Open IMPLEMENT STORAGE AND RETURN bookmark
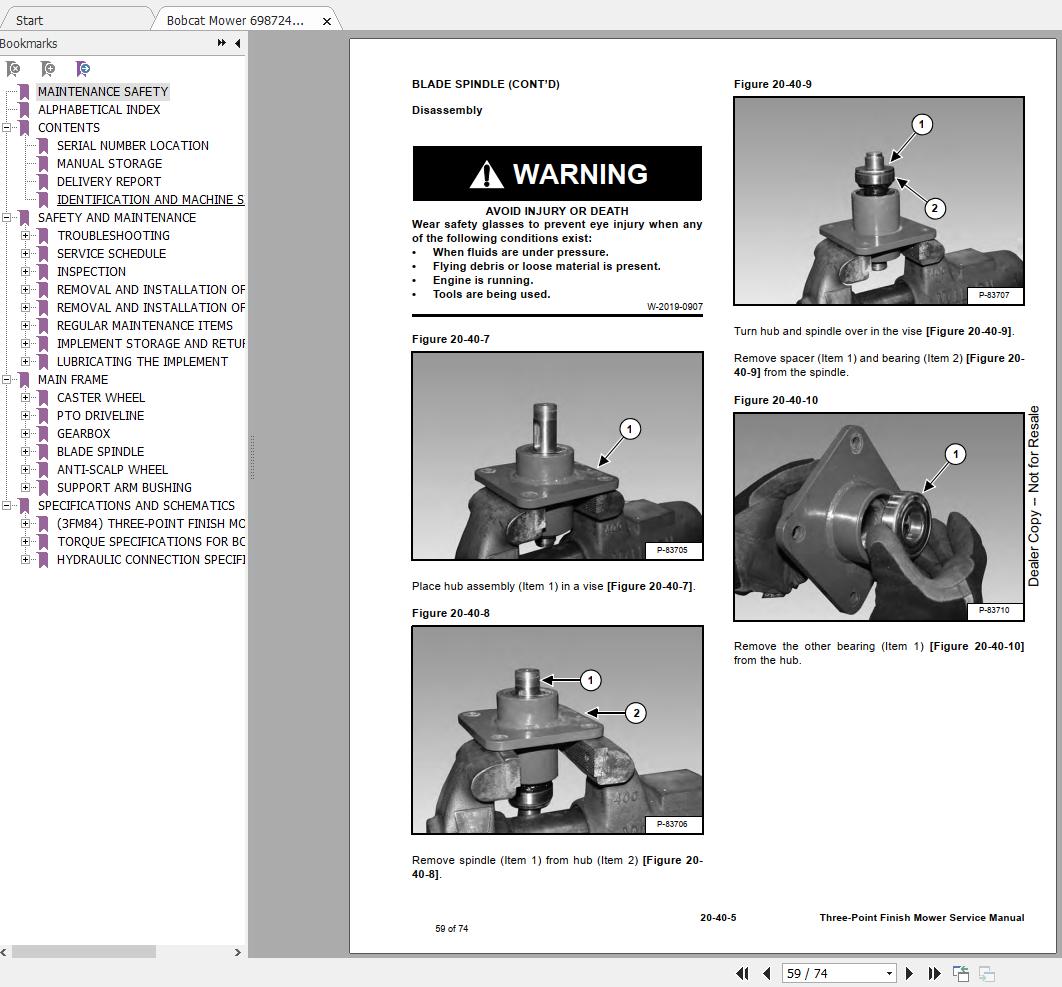Screen dimensions: 1062x987 (150, 343)
